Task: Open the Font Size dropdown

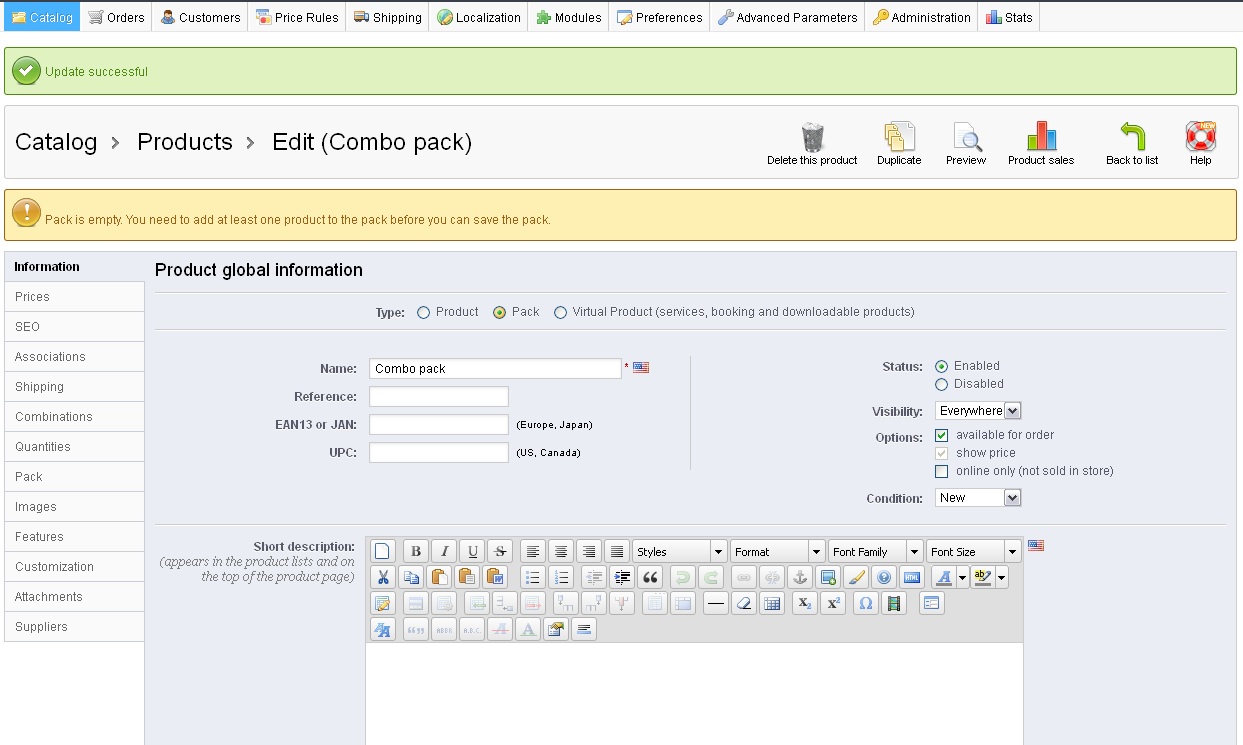Action: [974, 552]
